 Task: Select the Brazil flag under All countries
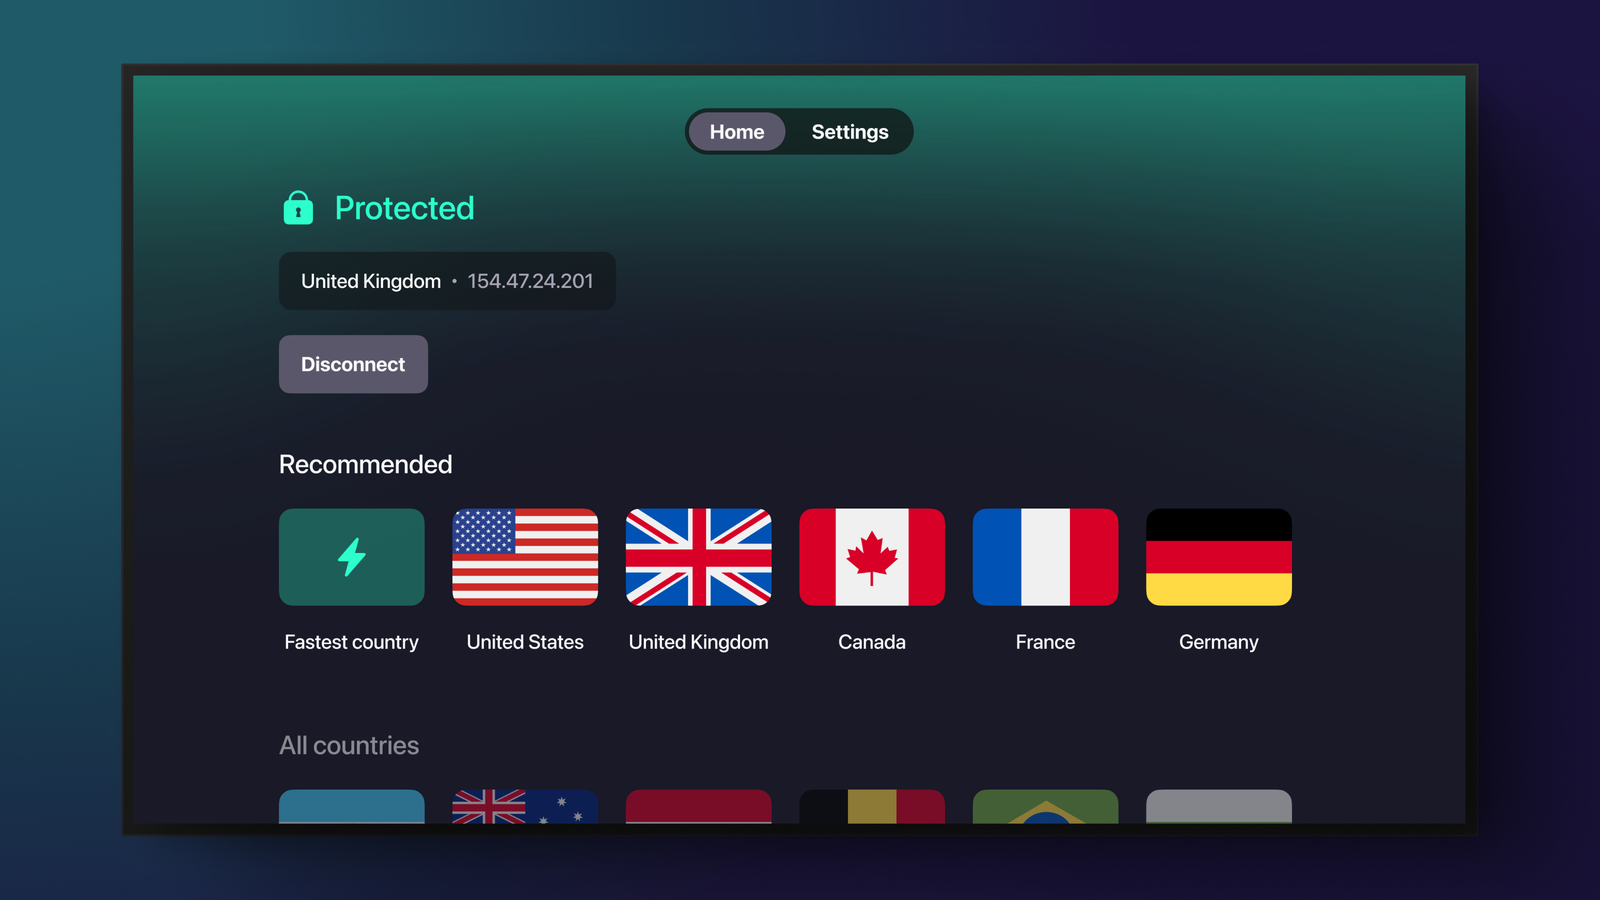1045,807
